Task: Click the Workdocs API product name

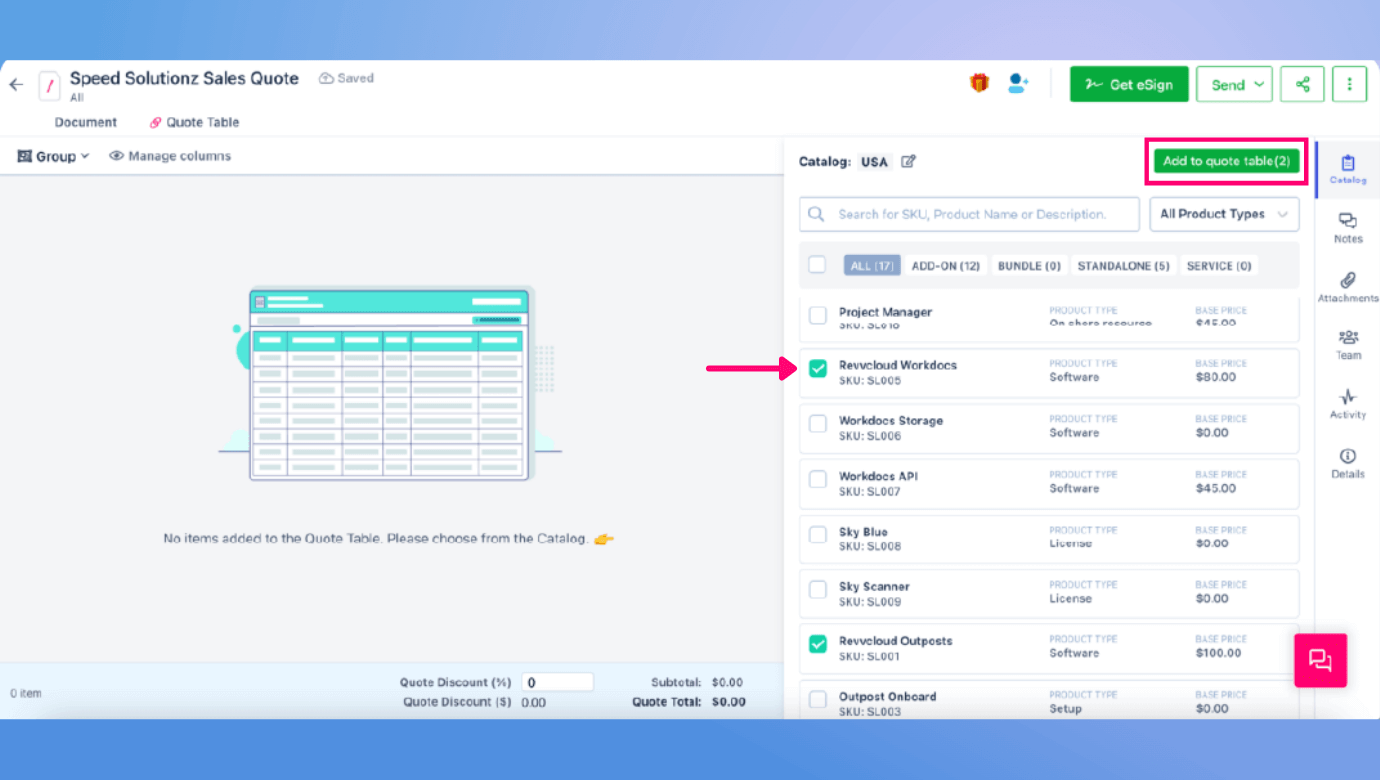Action: pos(878,476)
